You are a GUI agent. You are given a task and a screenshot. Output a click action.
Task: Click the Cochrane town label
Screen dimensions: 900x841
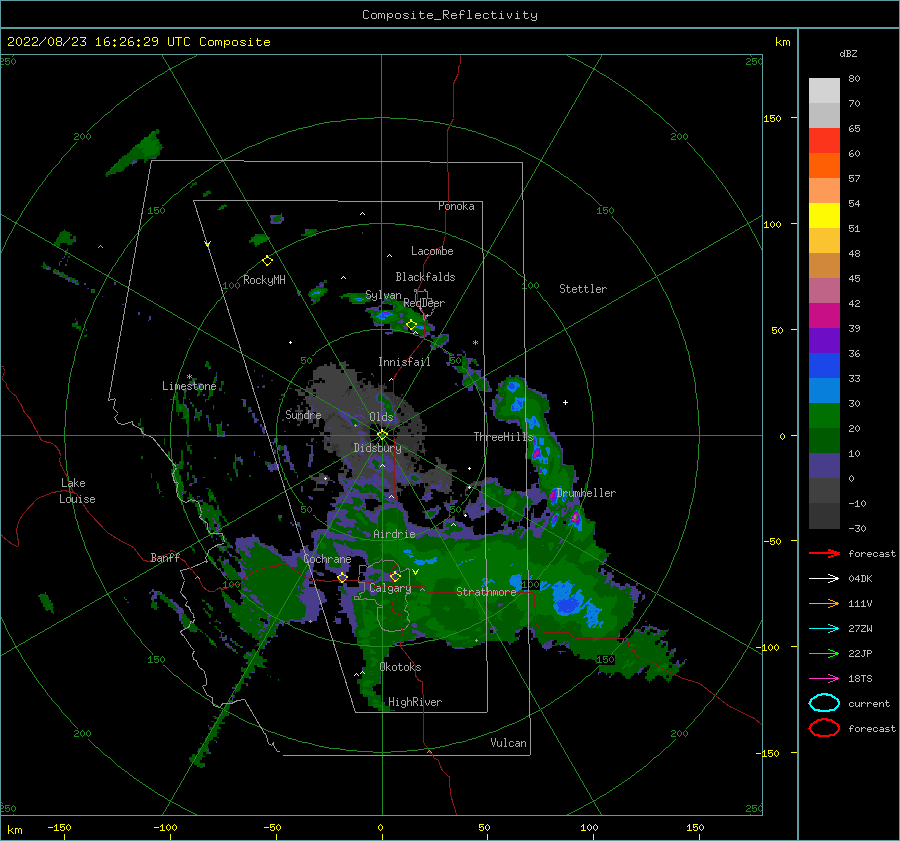pyautogui.click(x=327, y=559)
